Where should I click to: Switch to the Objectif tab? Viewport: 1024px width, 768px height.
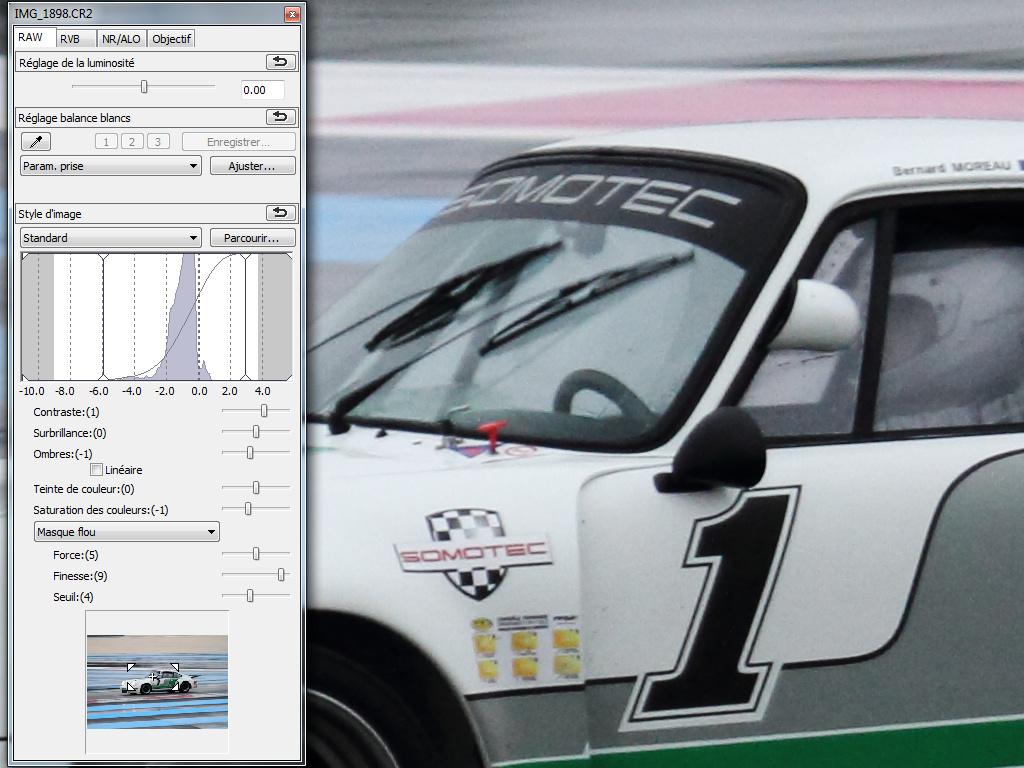171,39
